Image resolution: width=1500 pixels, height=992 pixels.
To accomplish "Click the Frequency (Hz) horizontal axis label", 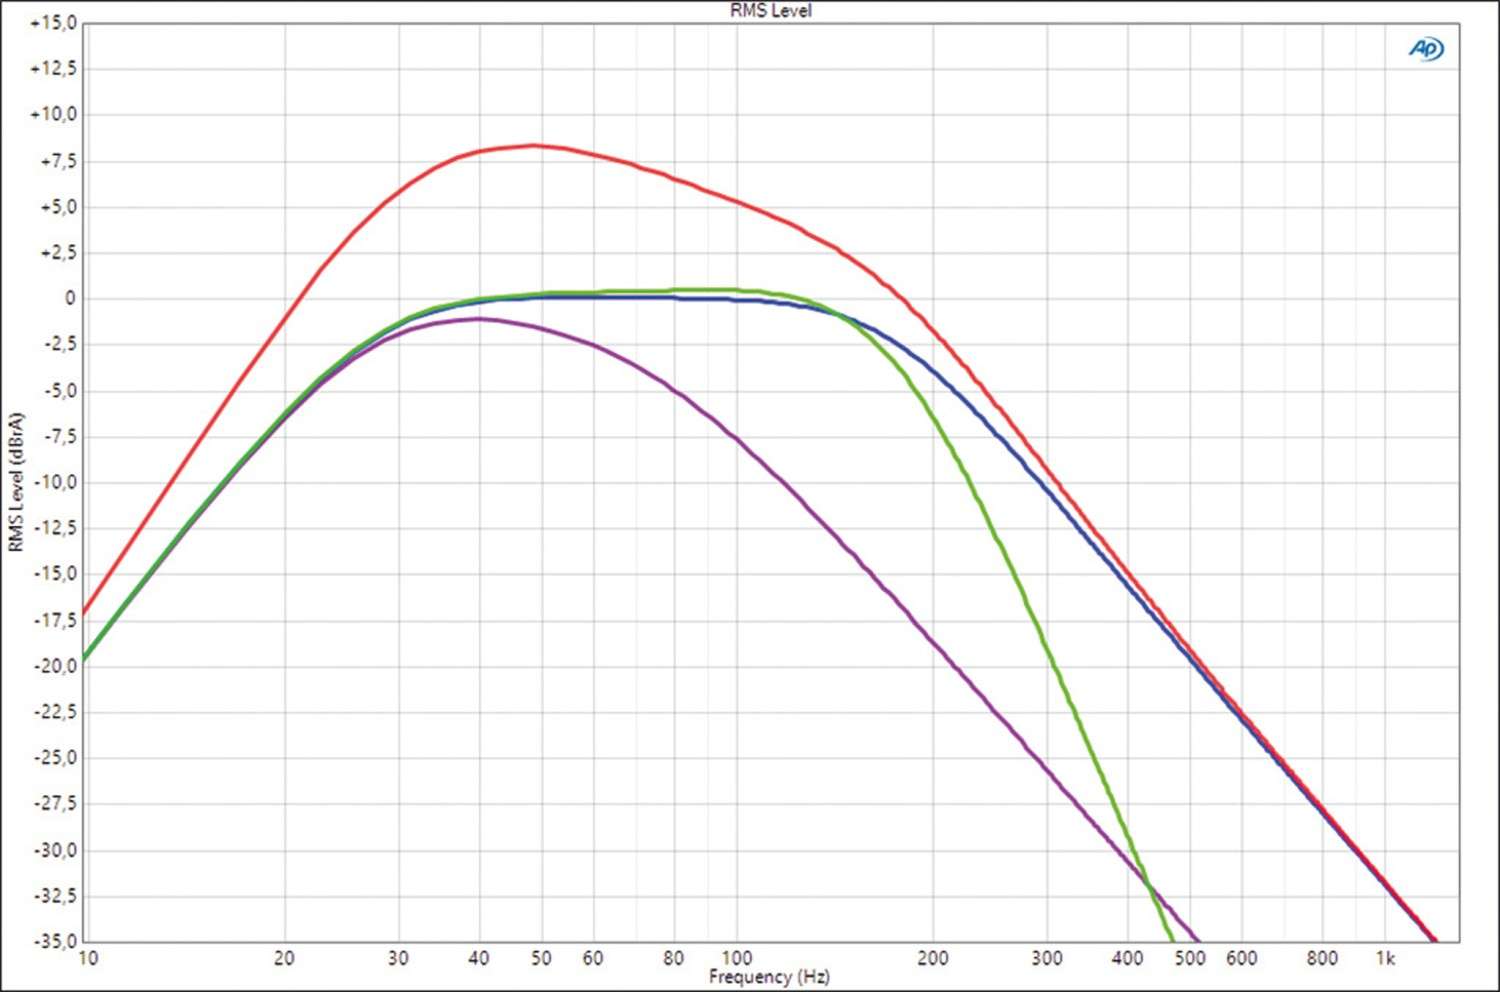I will (x=769, y=976).
